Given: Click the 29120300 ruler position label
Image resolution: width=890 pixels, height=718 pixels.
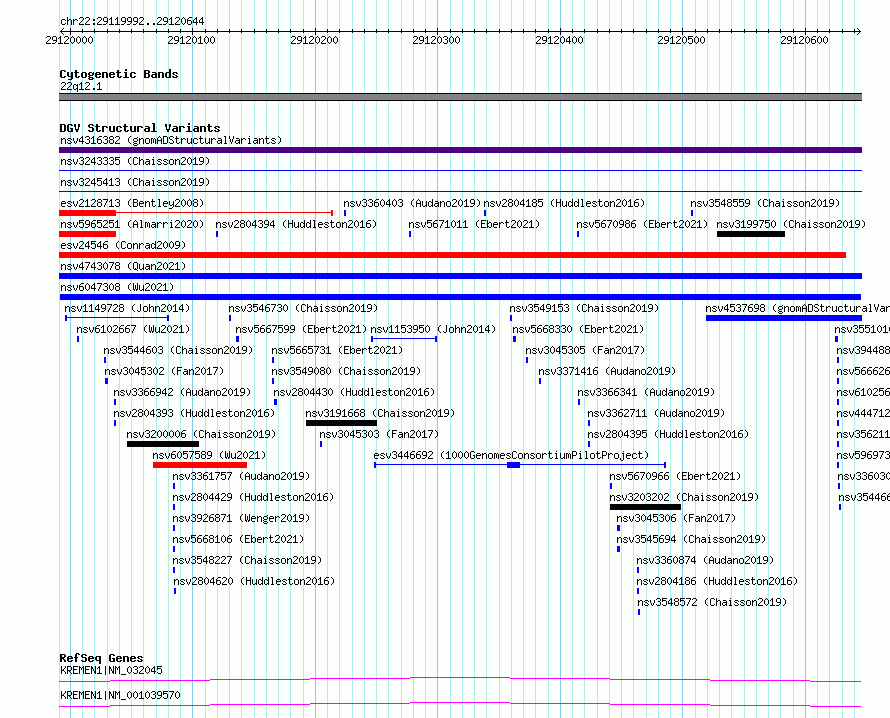Looking at the screenshot, I should [x=436, y=40].
